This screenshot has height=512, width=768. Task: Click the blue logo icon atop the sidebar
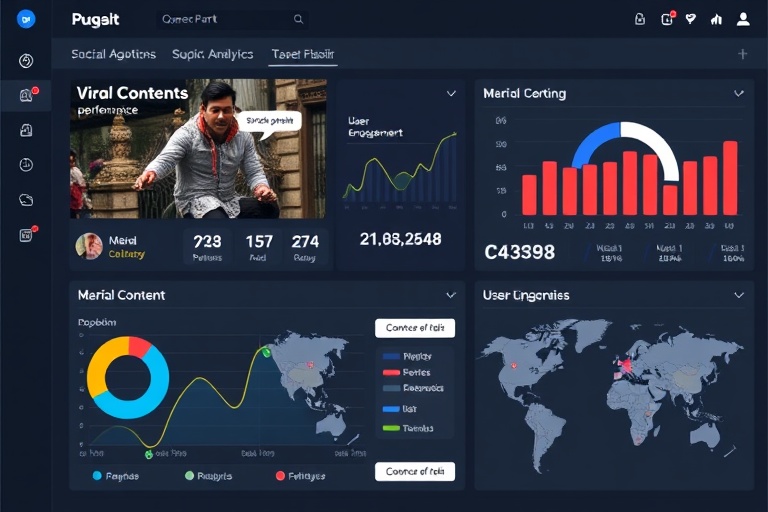point(26,19)
